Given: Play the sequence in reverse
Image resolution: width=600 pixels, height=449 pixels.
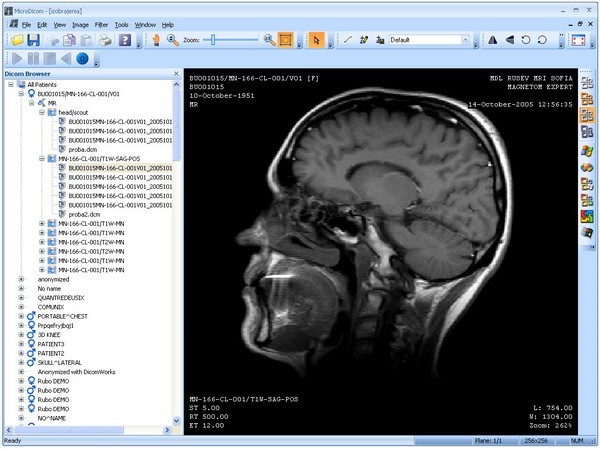Looking at the screenshot, I should point(66,59).
